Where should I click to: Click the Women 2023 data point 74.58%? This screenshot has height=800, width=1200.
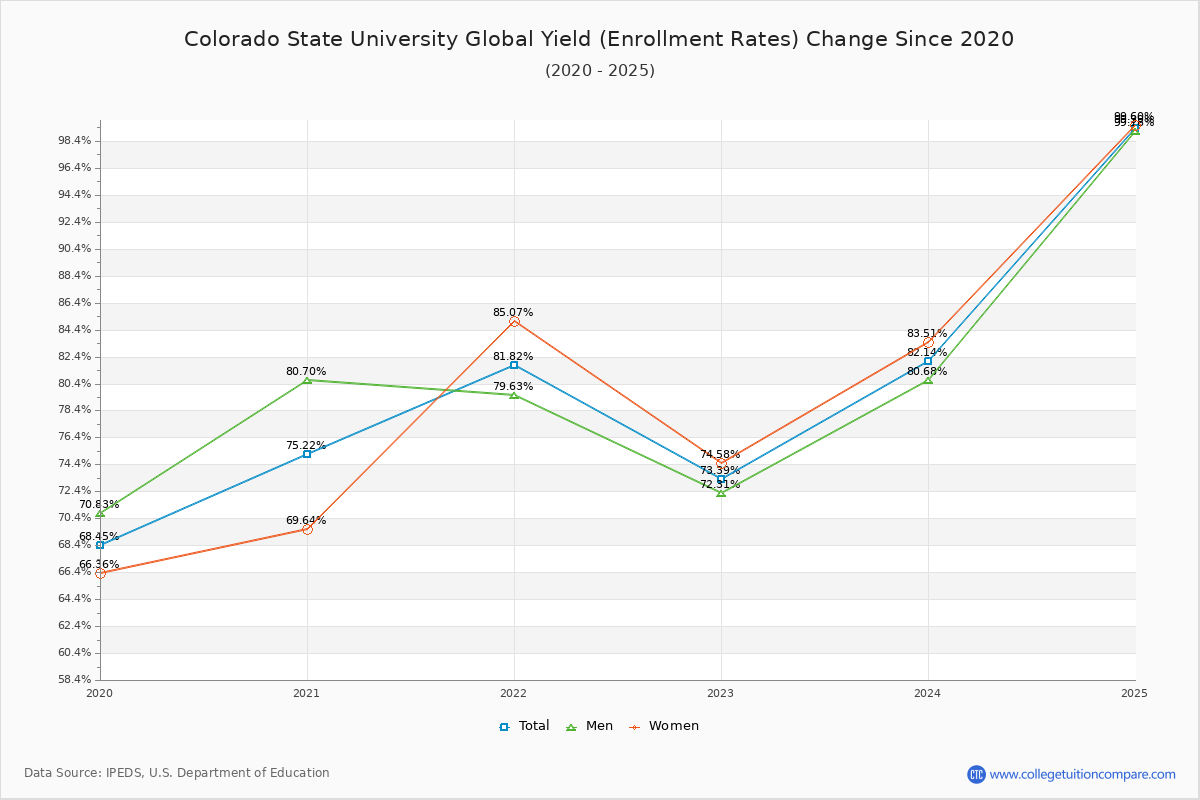tap(721, 463)
